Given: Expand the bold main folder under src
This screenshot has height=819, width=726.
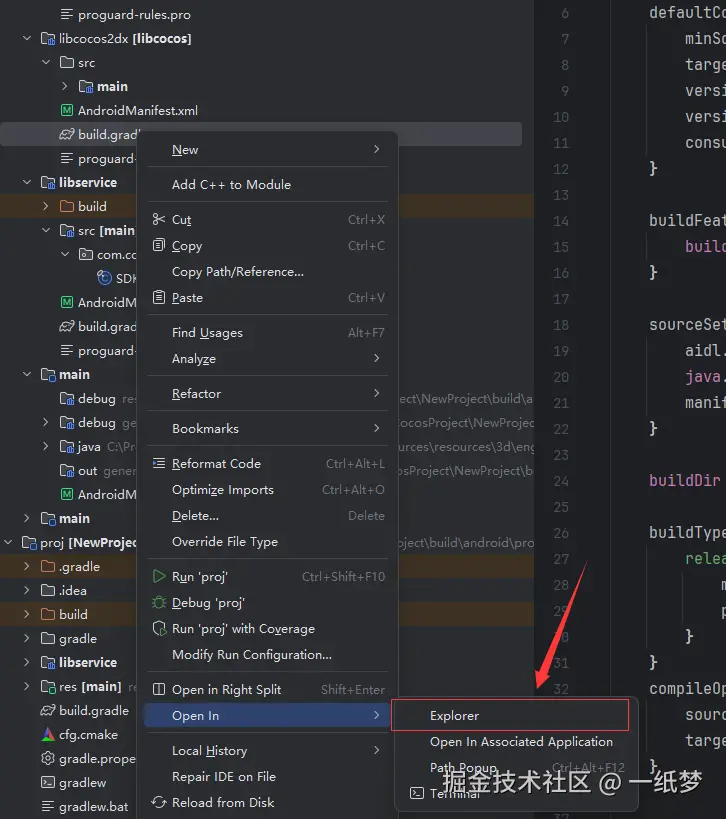Looking at the screenshot, I should [x=65, y=86].
